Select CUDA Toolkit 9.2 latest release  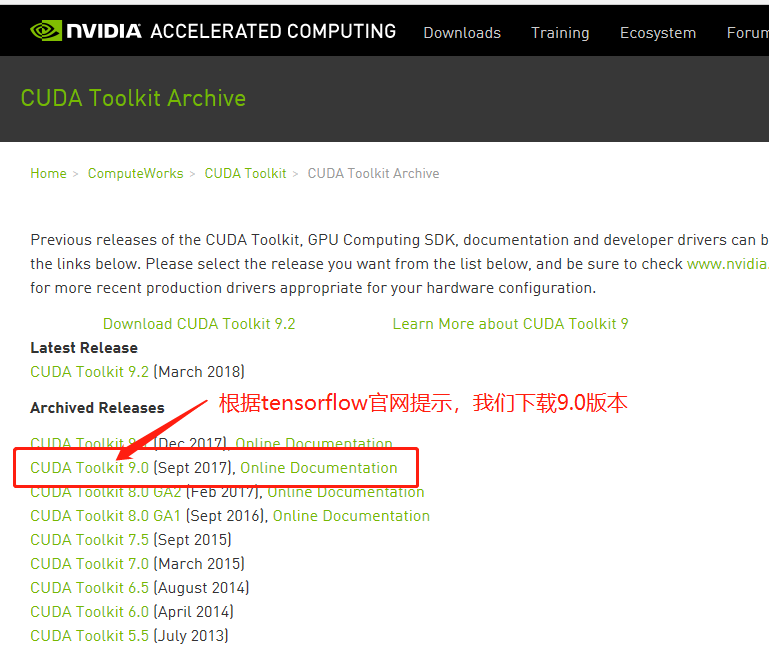89,372
